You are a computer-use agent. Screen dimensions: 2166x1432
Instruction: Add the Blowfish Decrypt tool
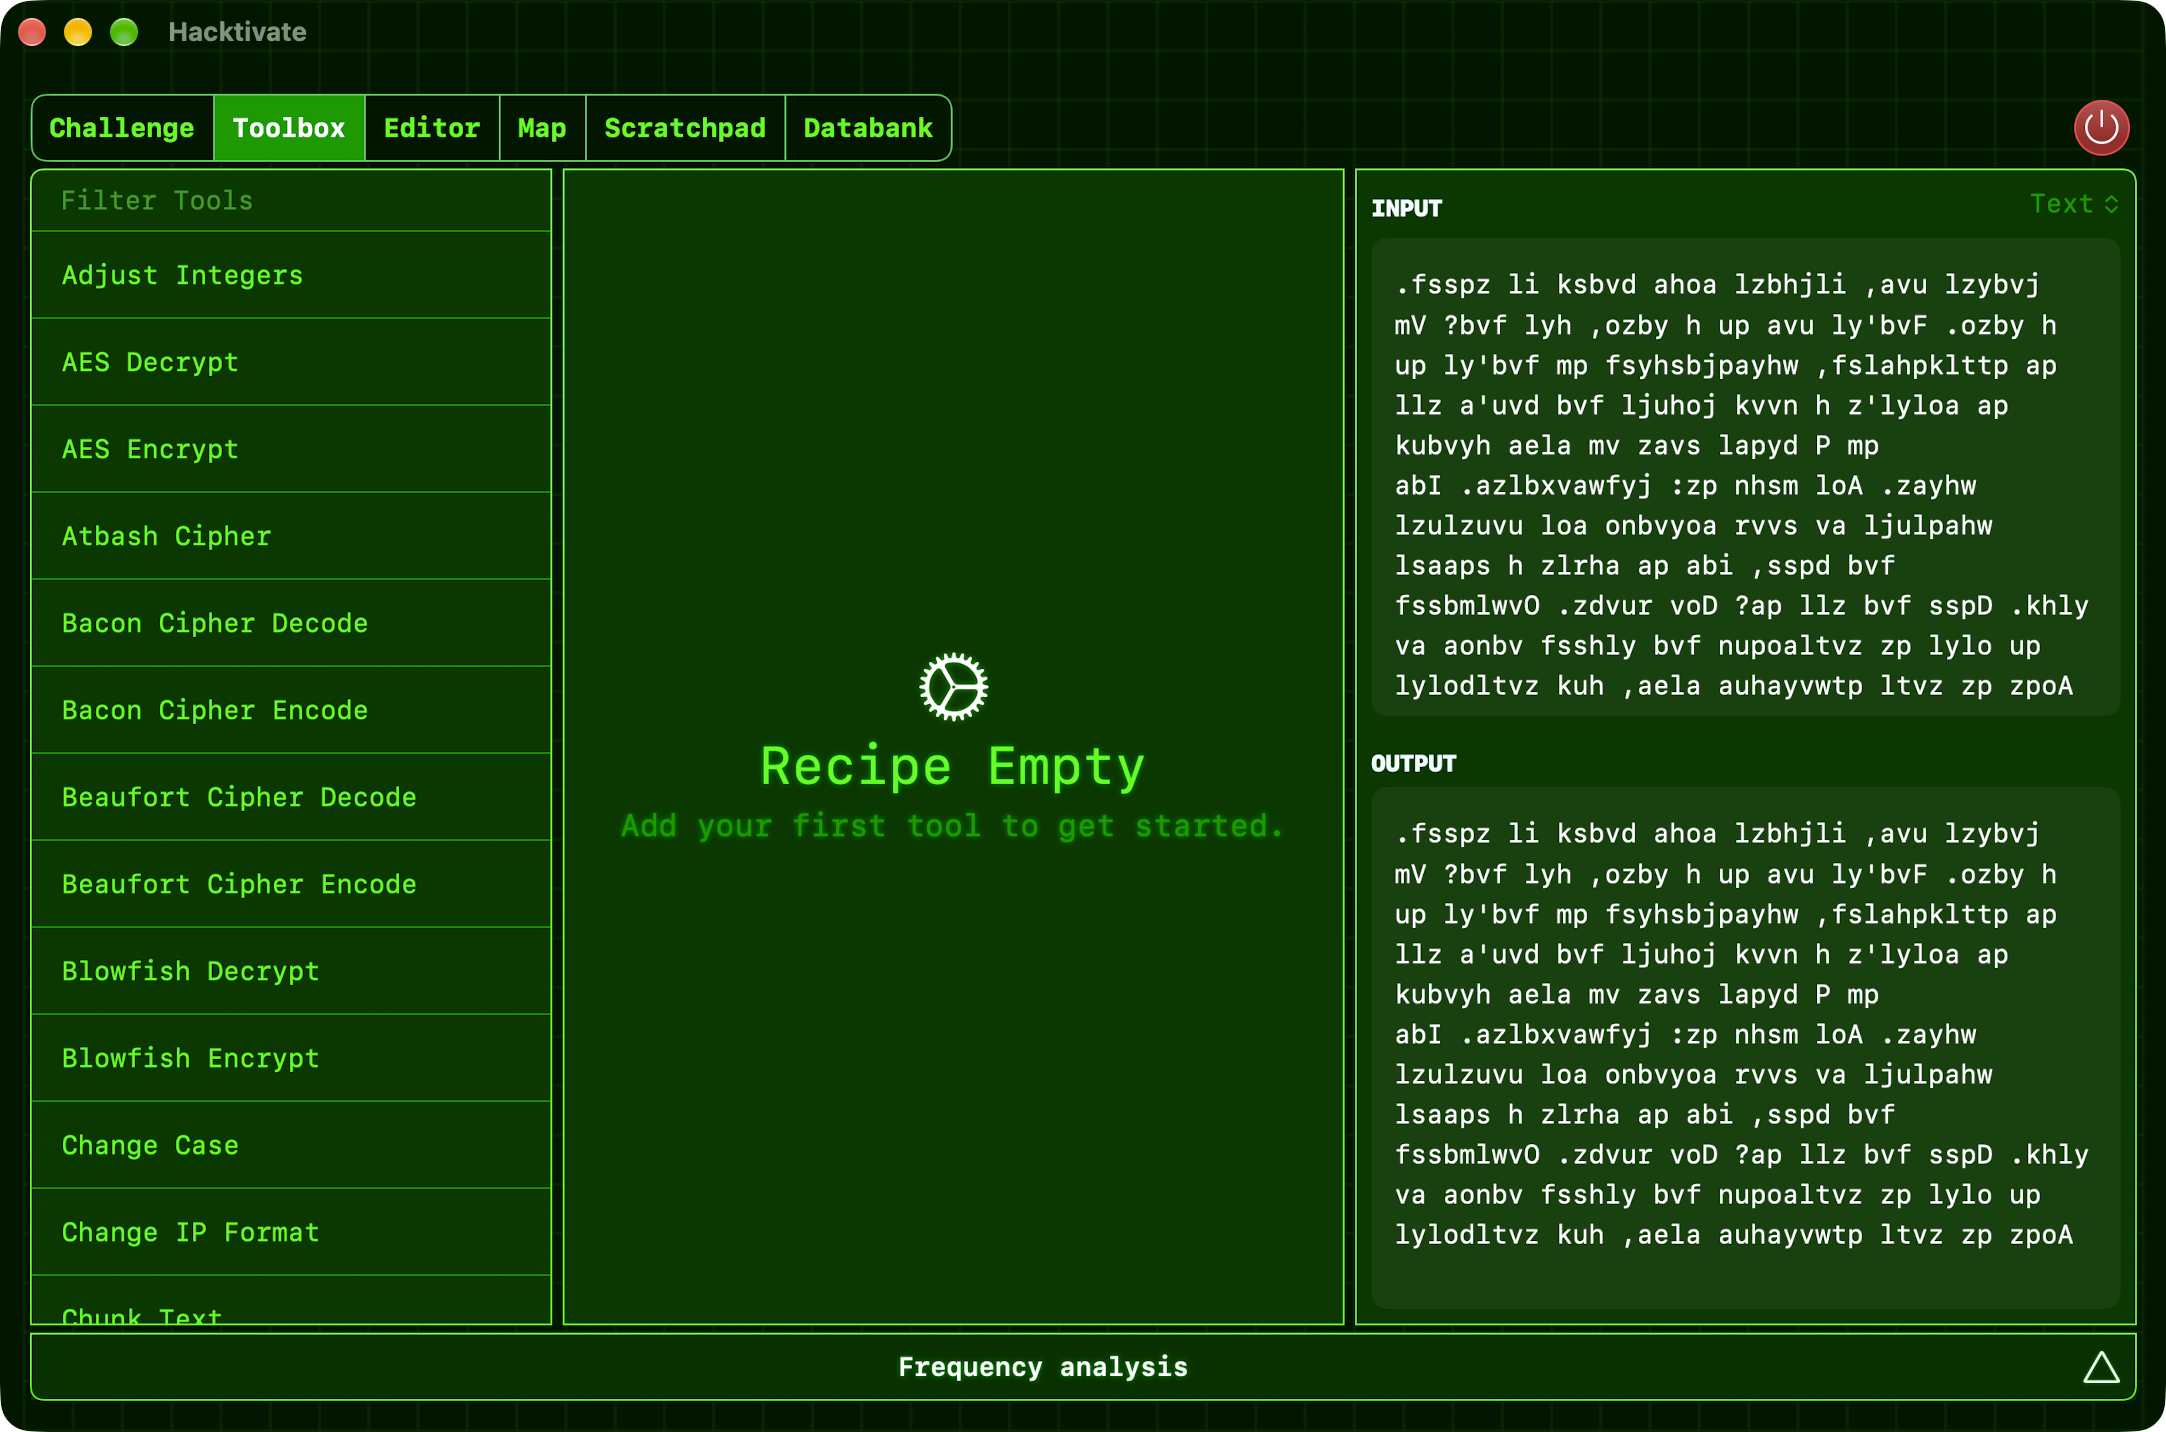[x=291, y=971]
